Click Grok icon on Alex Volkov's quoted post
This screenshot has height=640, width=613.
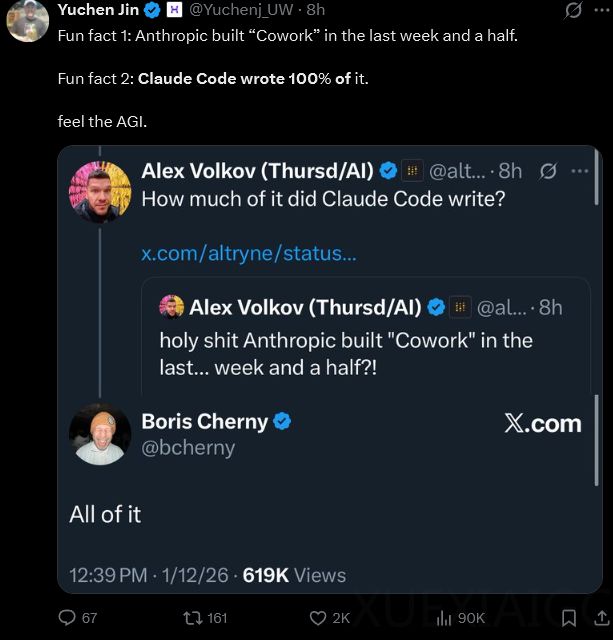click(x=547, y=171)
